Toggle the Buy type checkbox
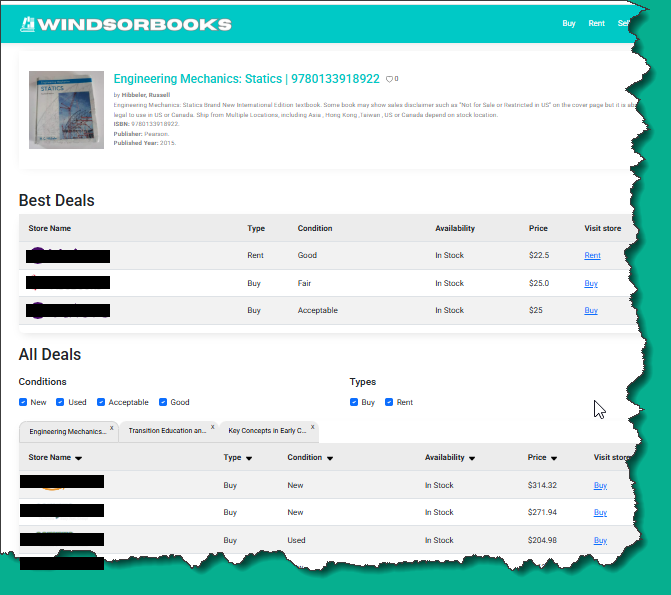671x595 pixels. 354,402
